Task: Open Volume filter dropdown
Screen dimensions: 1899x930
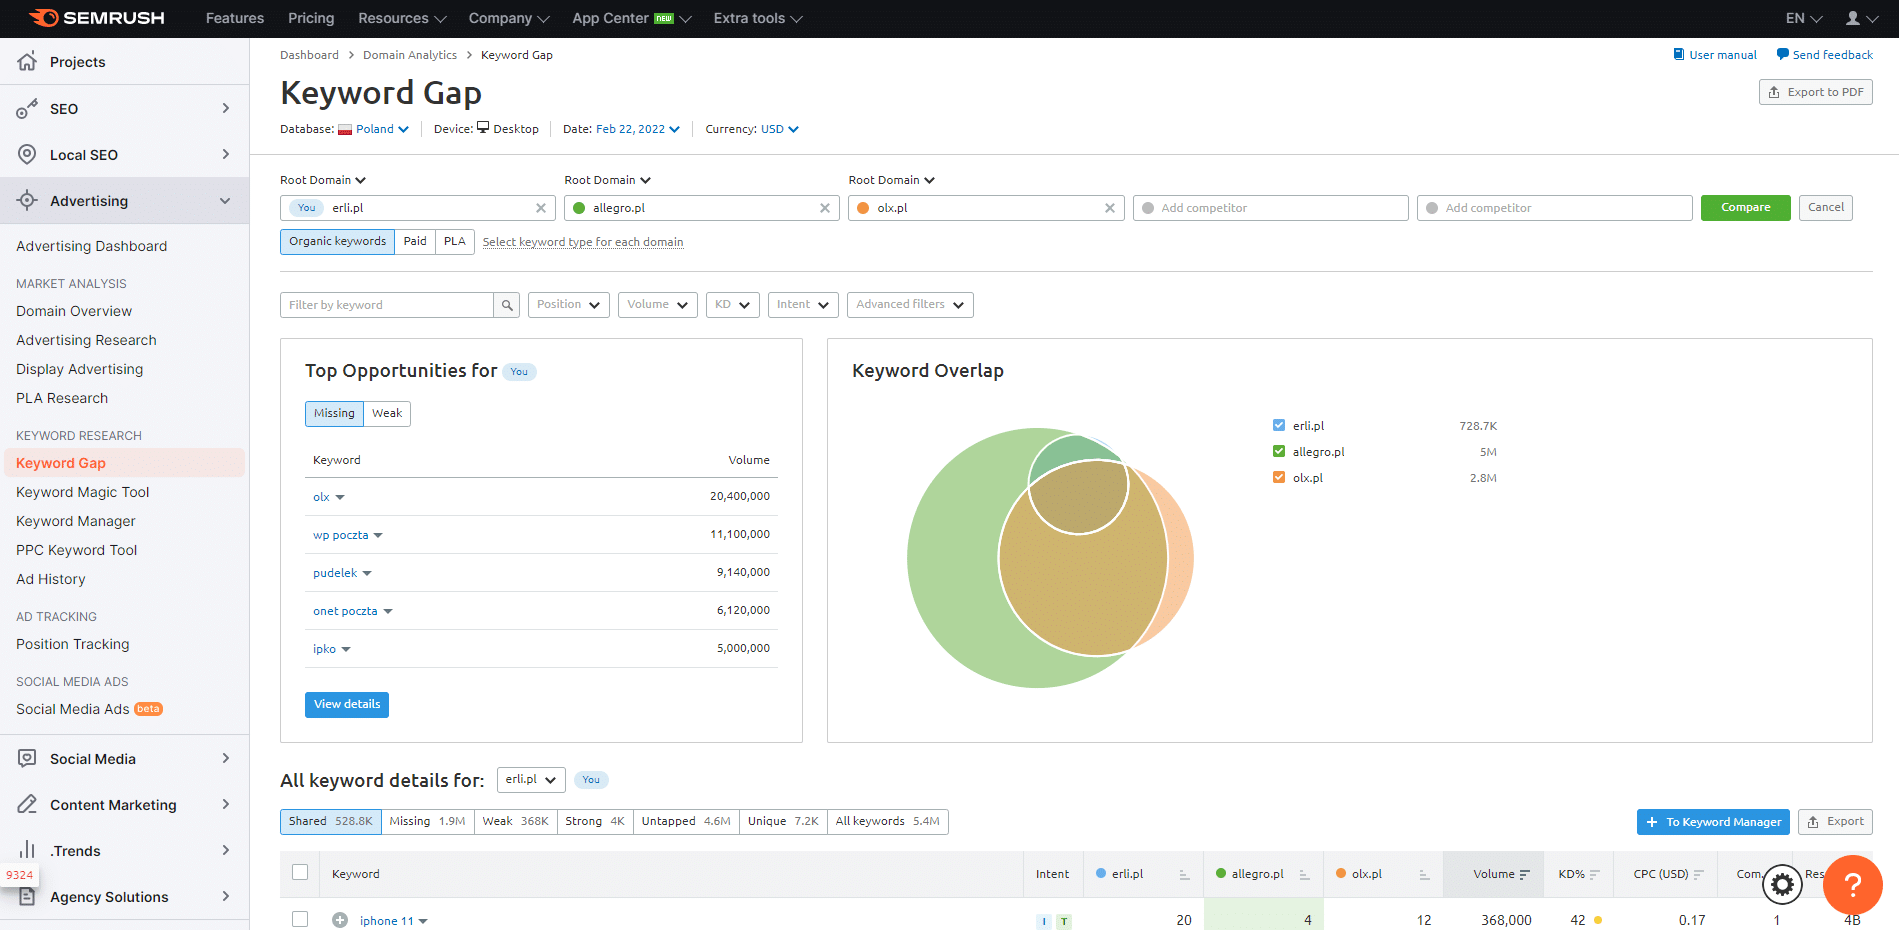Action: [x=658, y=305]
